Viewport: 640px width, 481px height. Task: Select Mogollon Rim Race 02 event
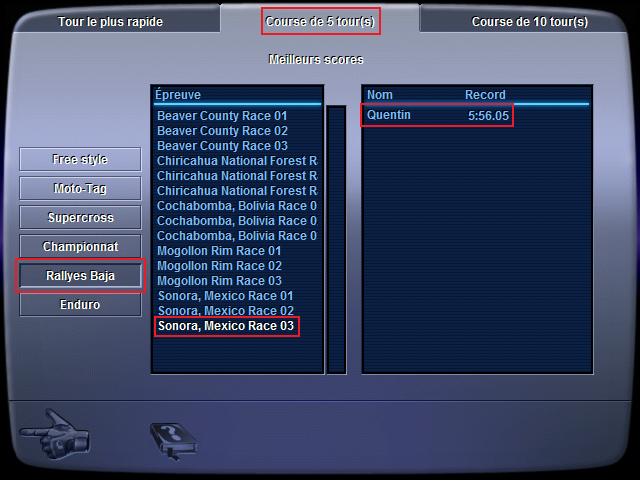click(219, 266)
